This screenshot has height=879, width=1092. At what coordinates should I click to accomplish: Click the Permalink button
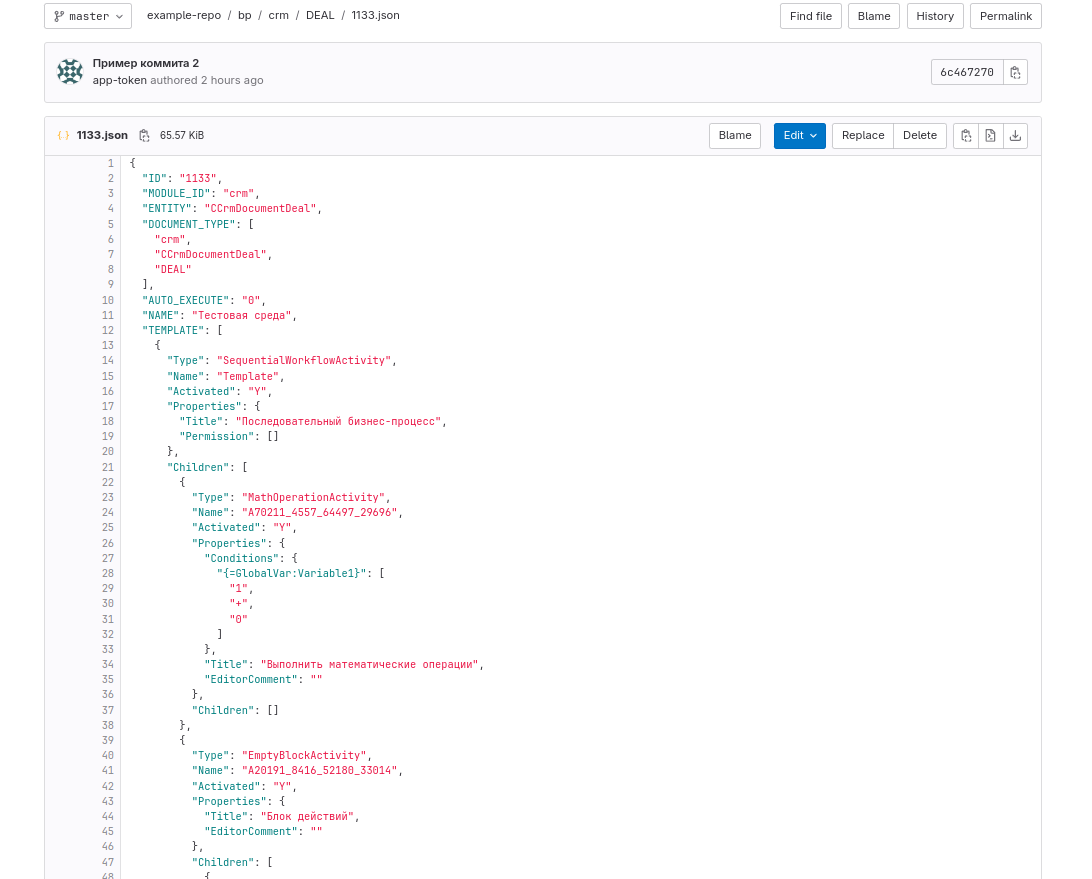tap(1006, 16)
